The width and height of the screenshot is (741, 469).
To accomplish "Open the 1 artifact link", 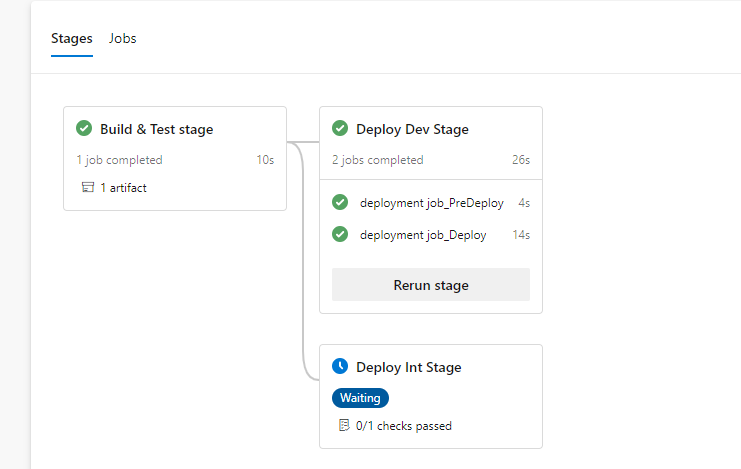I will click(x=123, y=187).
